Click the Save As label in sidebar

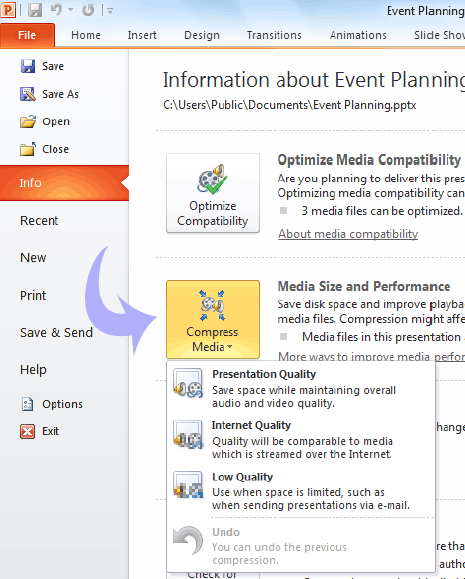click(x=60, y=94)
